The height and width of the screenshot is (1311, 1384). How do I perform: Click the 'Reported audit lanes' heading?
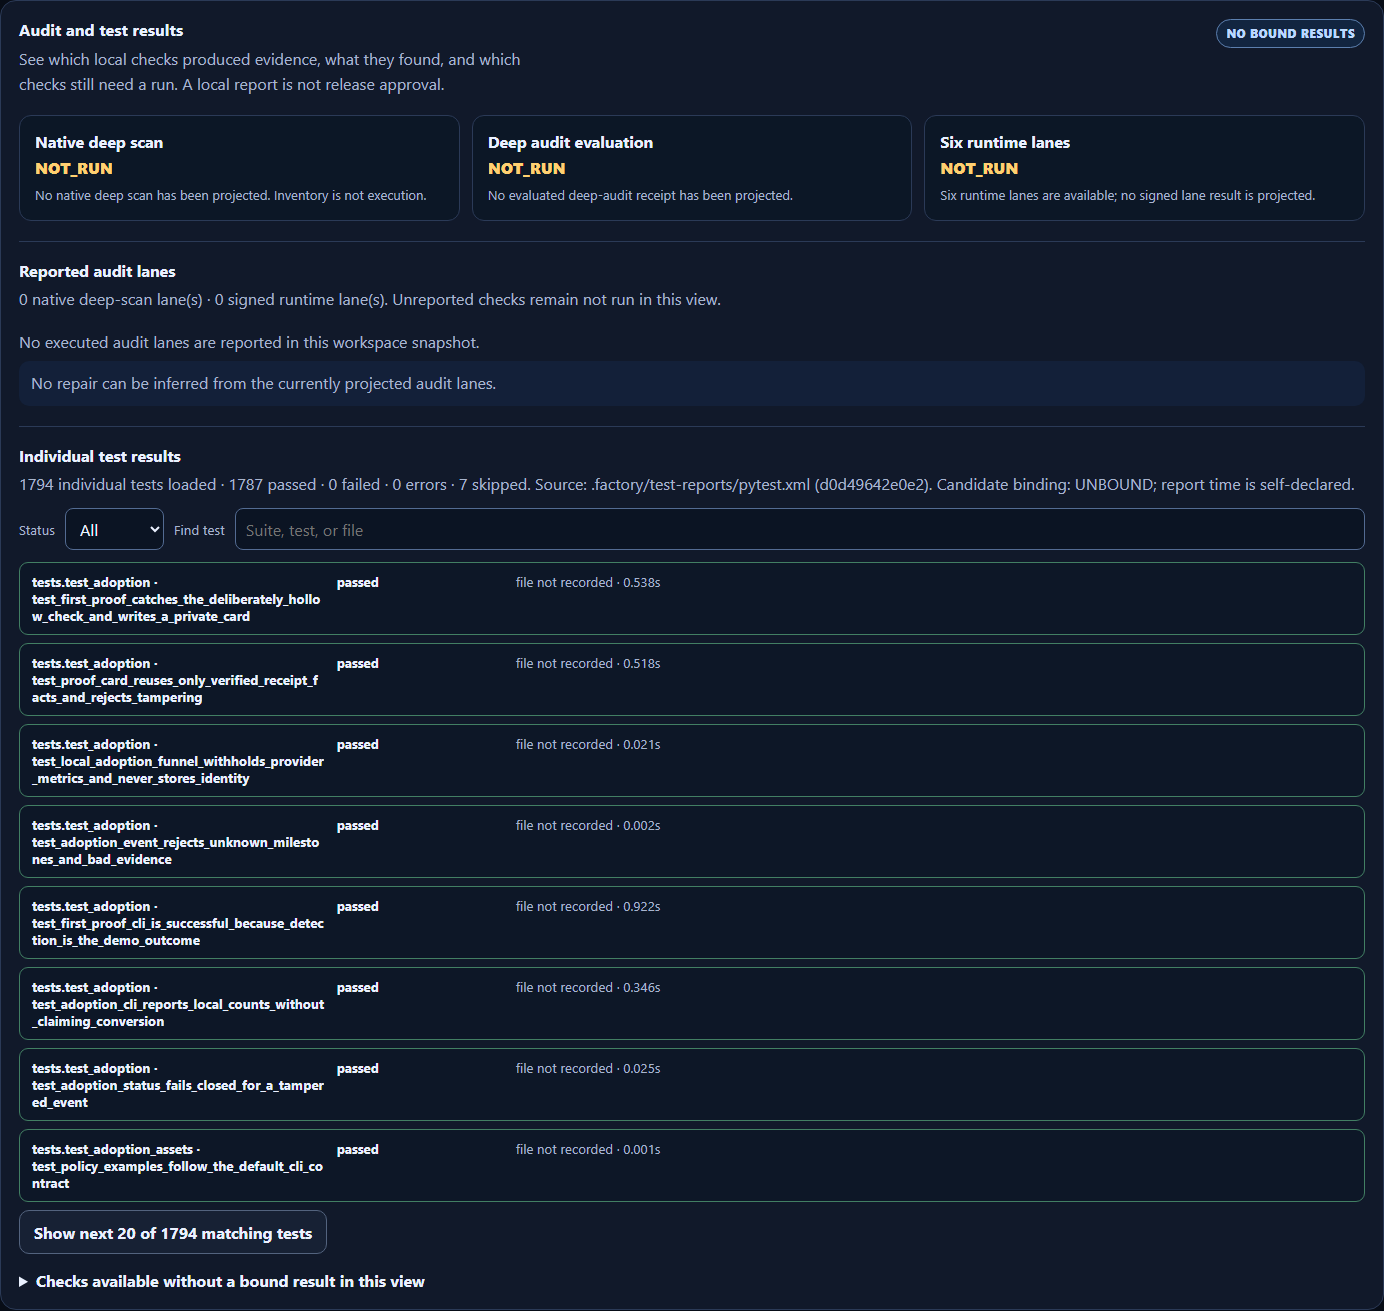coord(97,271)
